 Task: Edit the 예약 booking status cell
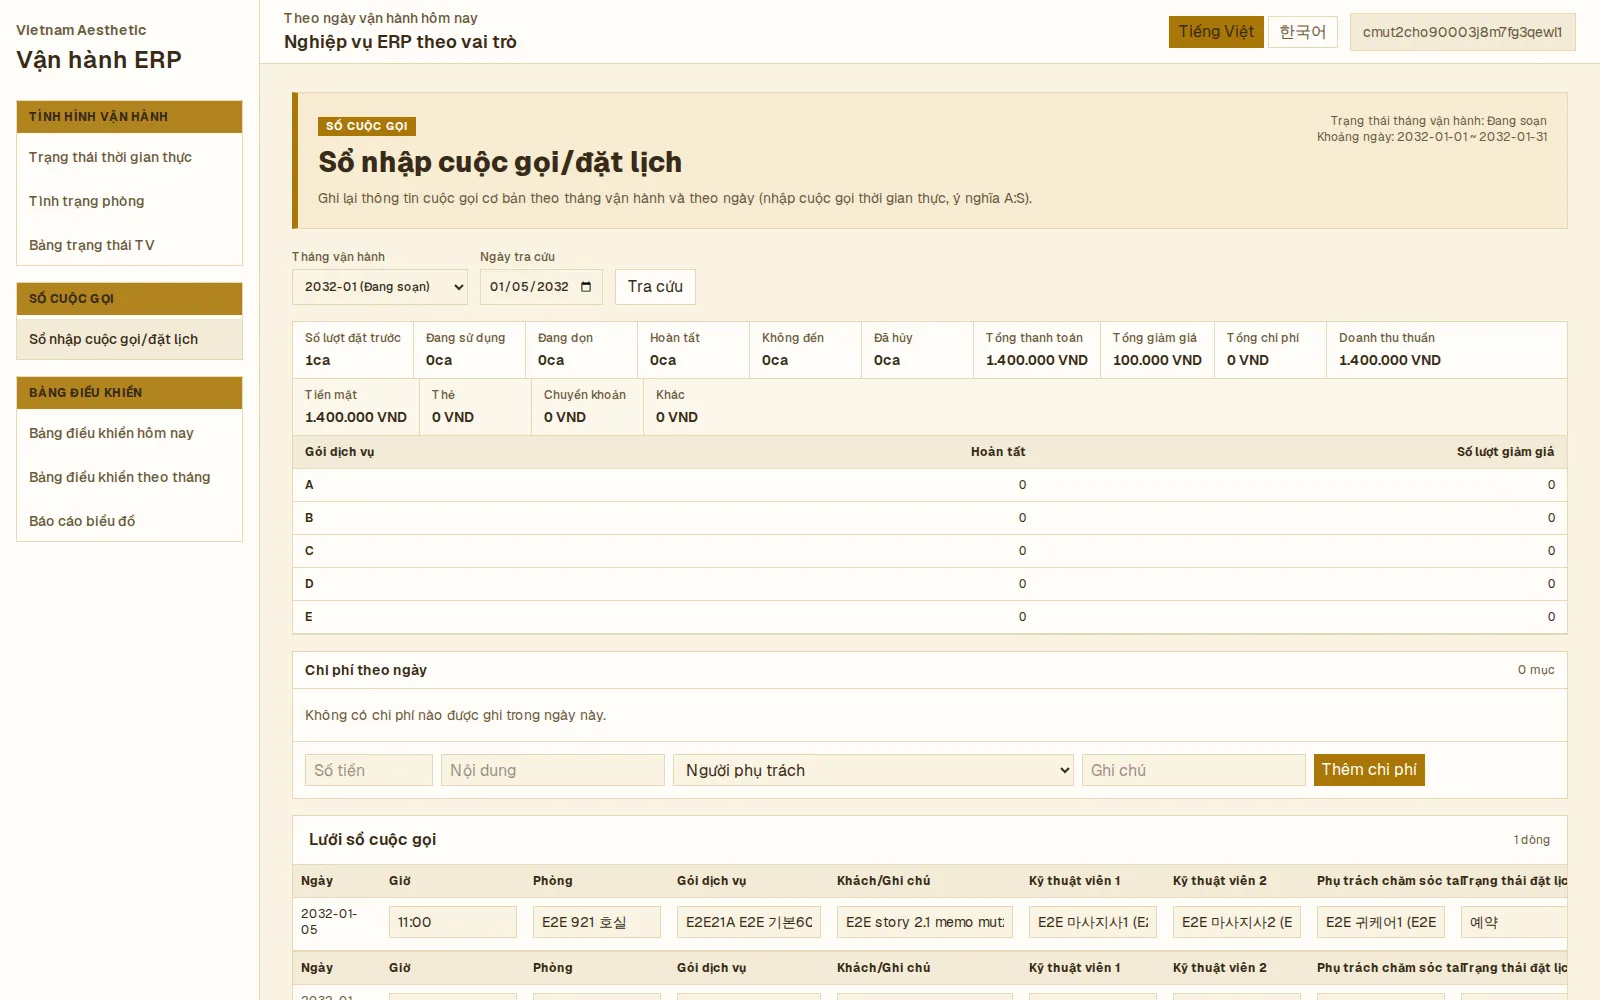1514,922
